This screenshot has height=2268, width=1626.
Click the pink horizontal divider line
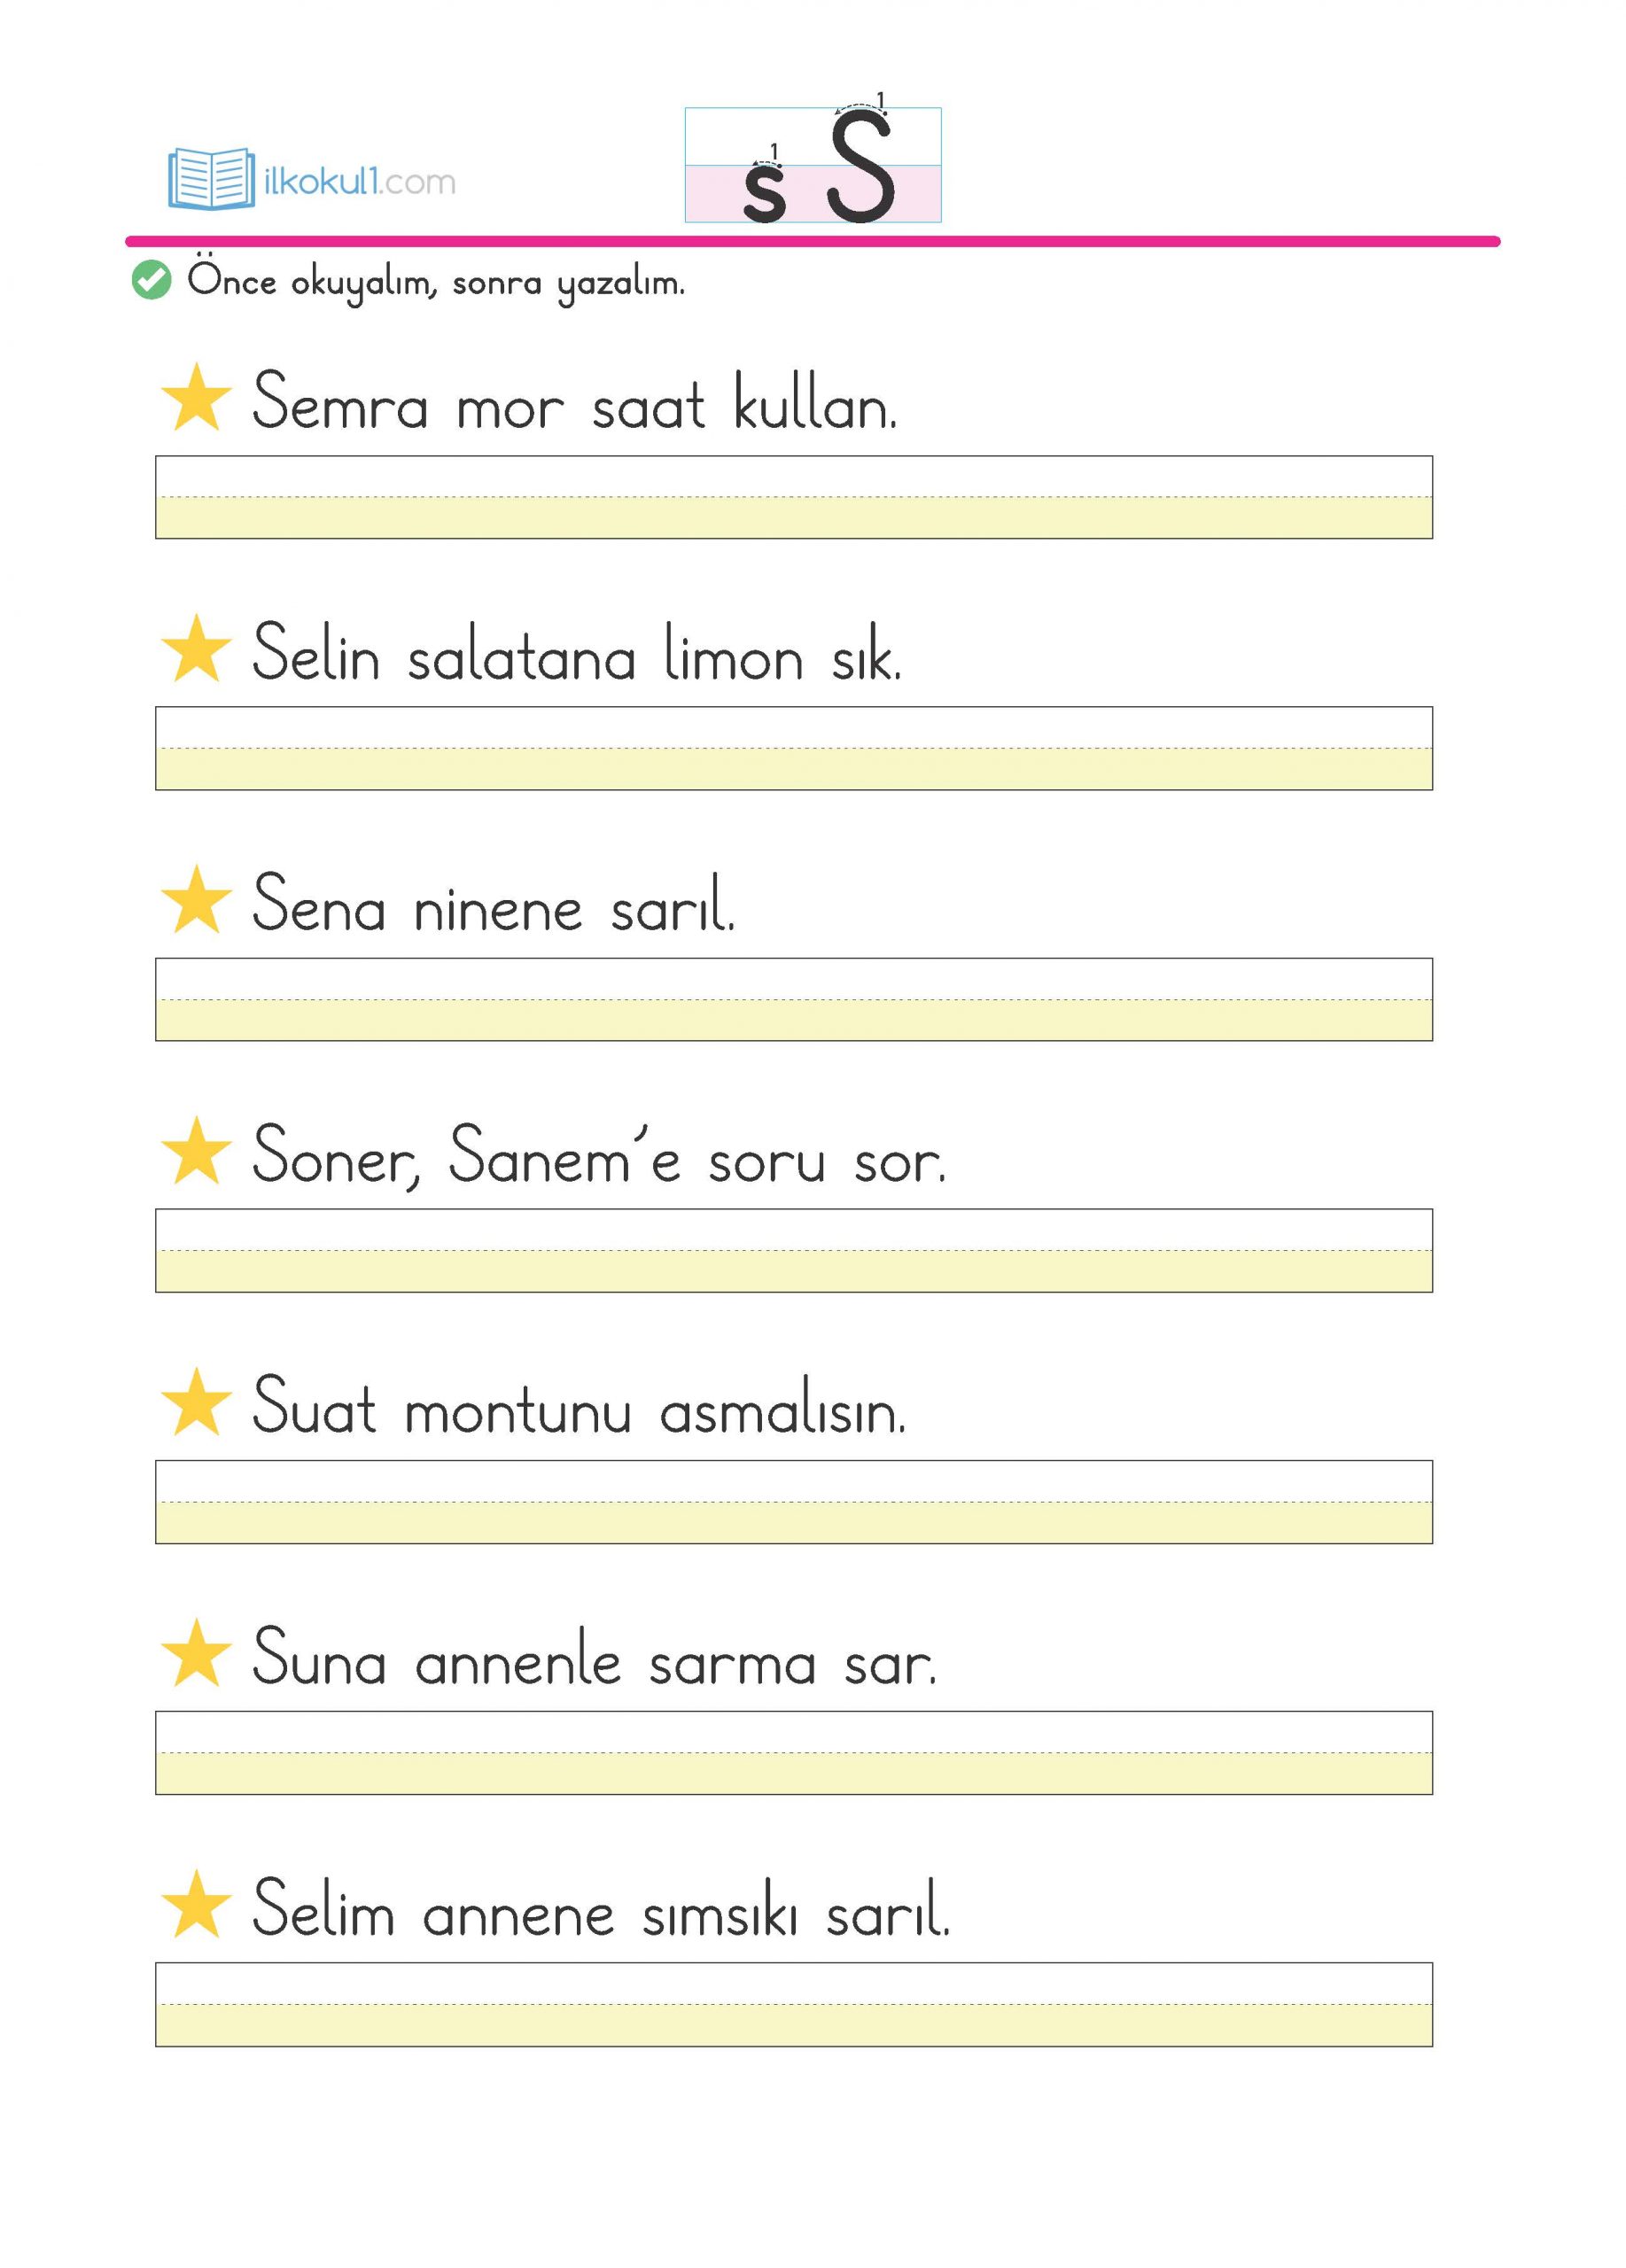tap(812, 241)
